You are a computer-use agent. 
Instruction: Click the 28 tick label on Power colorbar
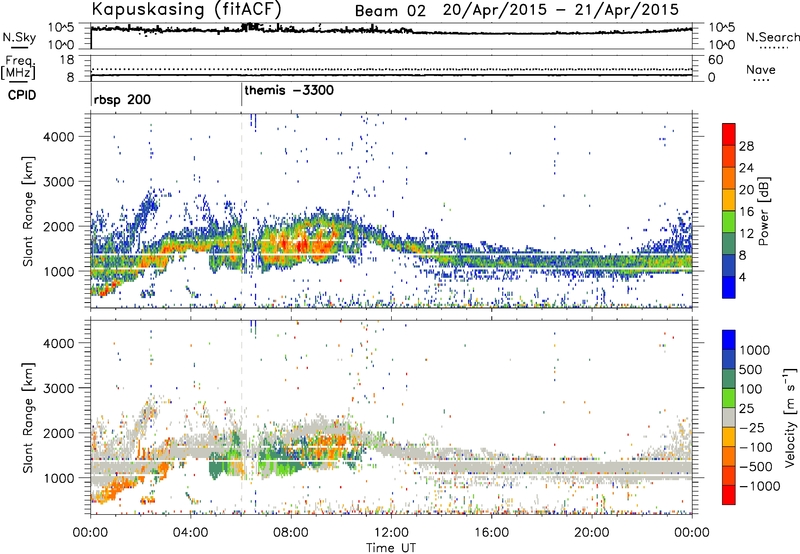[746, 146]
